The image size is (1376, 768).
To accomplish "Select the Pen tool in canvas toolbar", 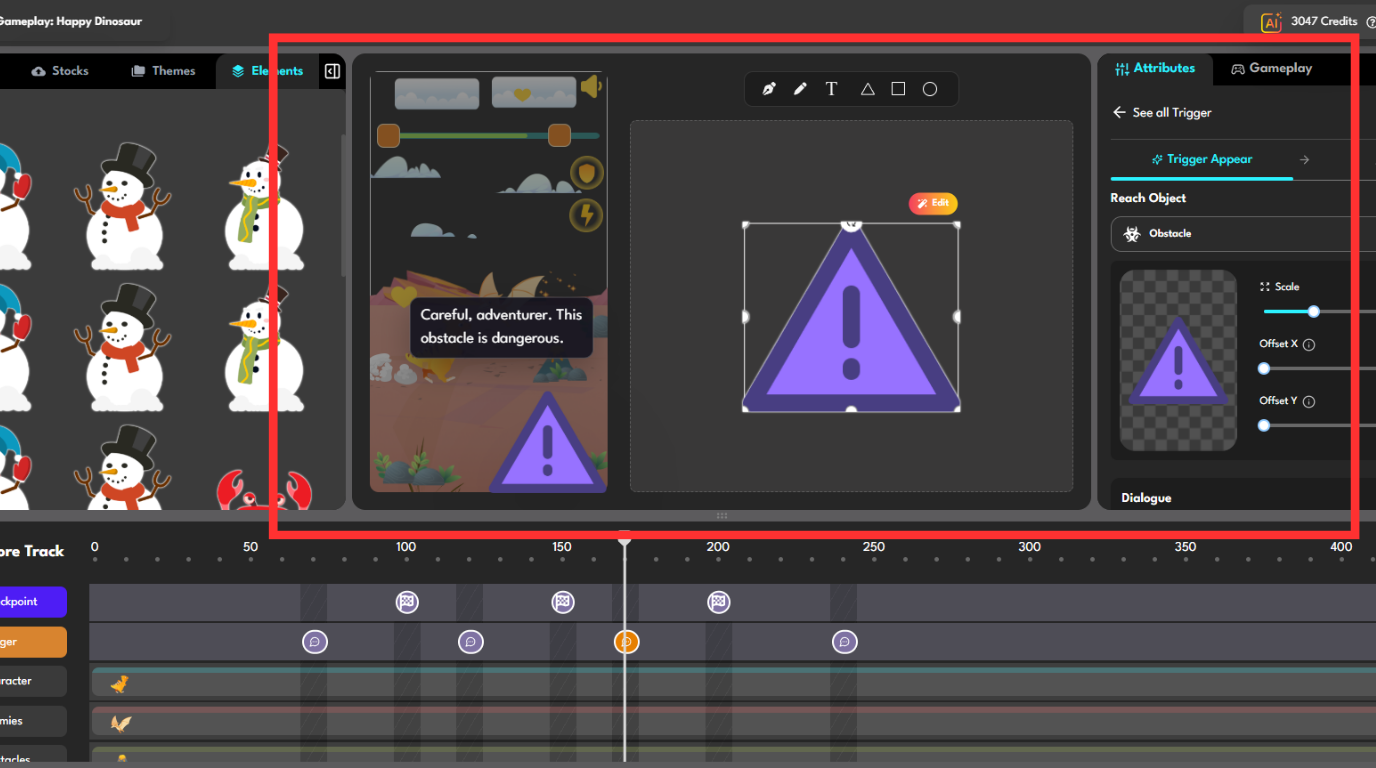I will click(x=768, y=89).
